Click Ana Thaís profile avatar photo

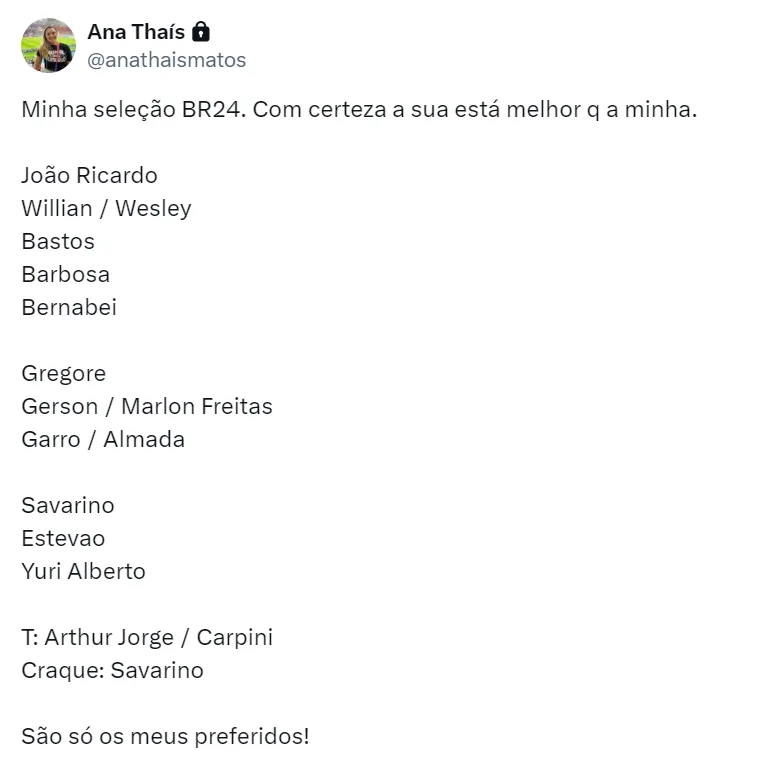point(48,45)
